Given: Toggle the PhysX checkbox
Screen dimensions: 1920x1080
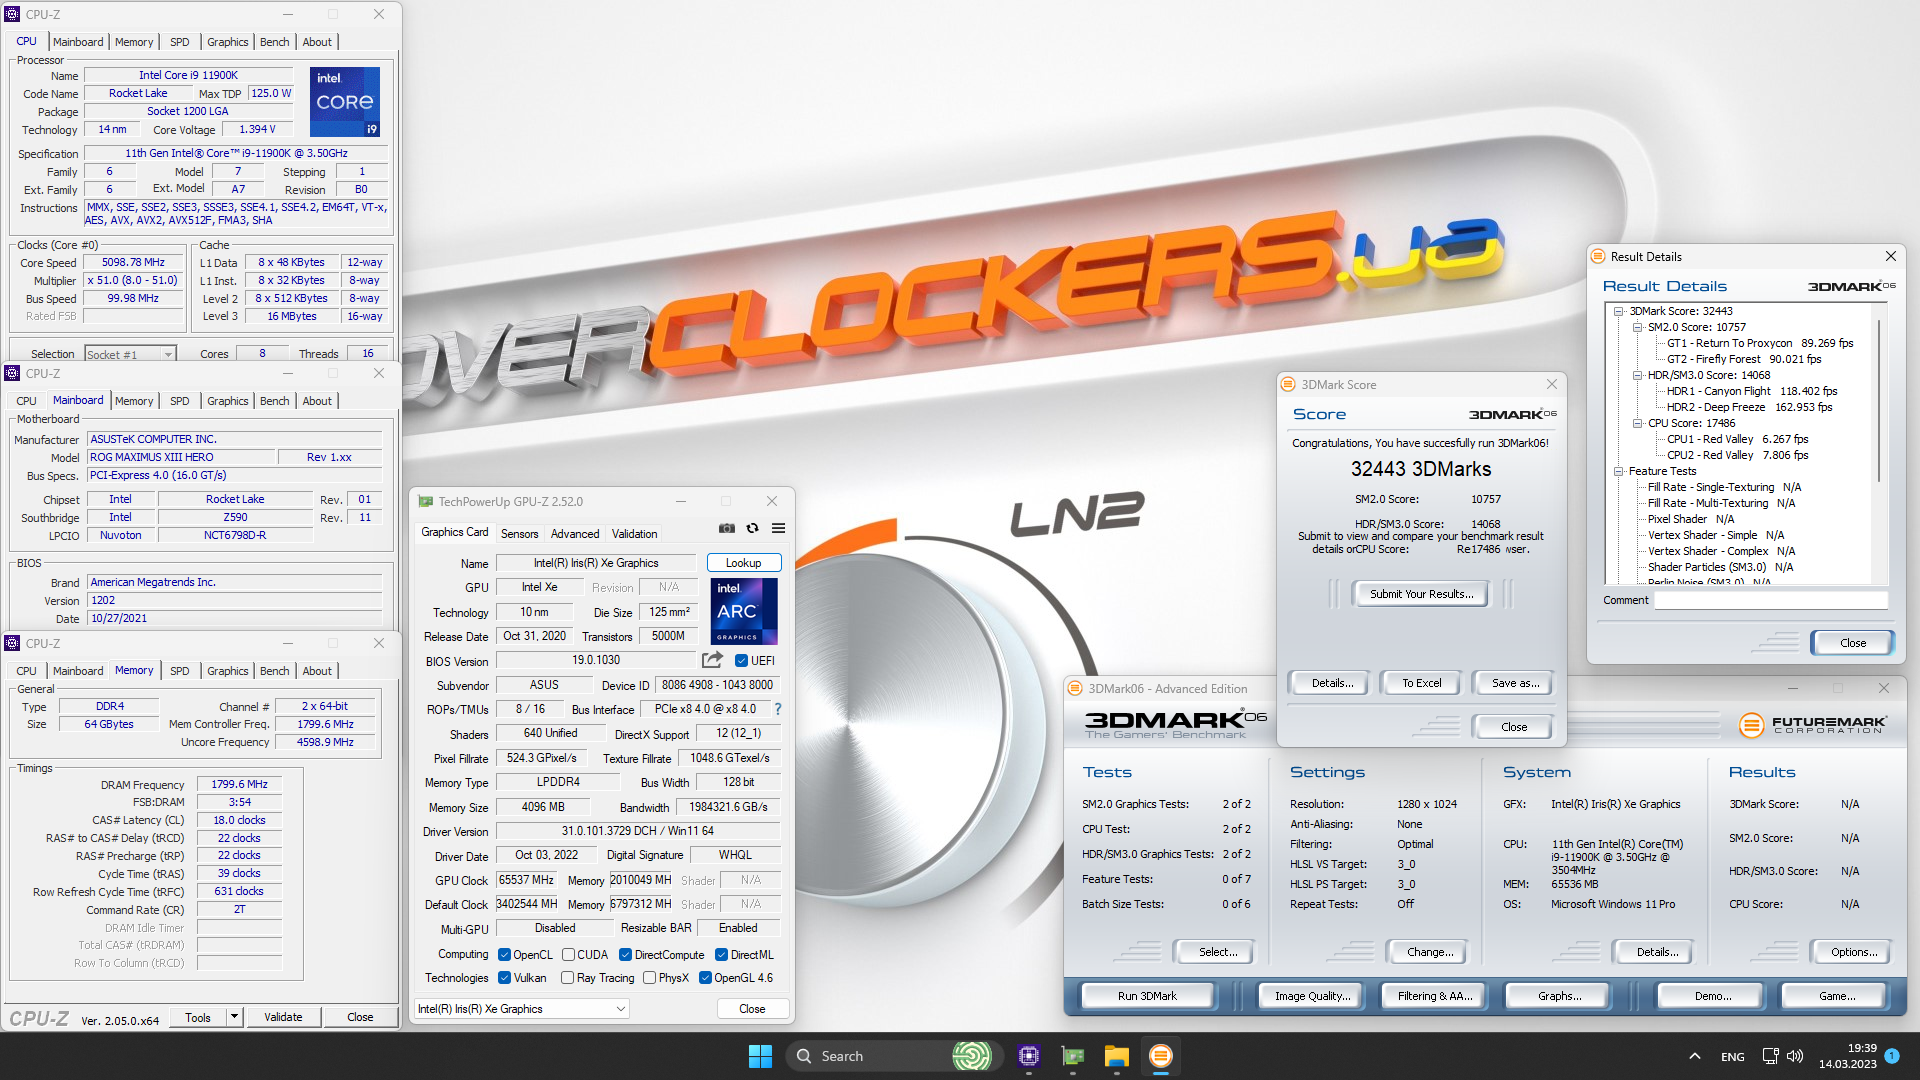Looking at the screenshot, I should (649, 978).
